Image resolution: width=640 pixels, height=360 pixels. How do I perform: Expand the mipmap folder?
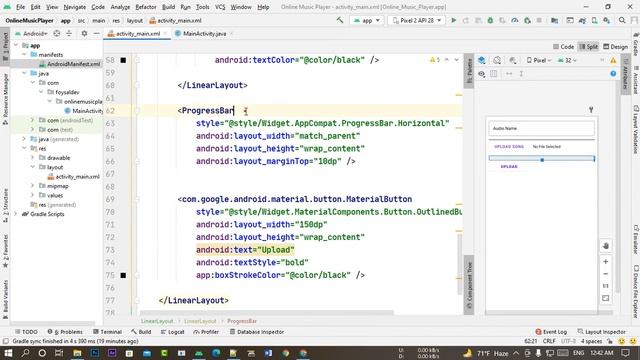point(33,186)
